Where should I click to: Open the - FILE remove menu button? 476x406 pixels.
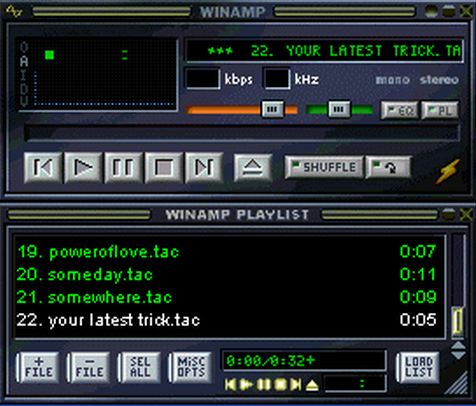(89, 367)
